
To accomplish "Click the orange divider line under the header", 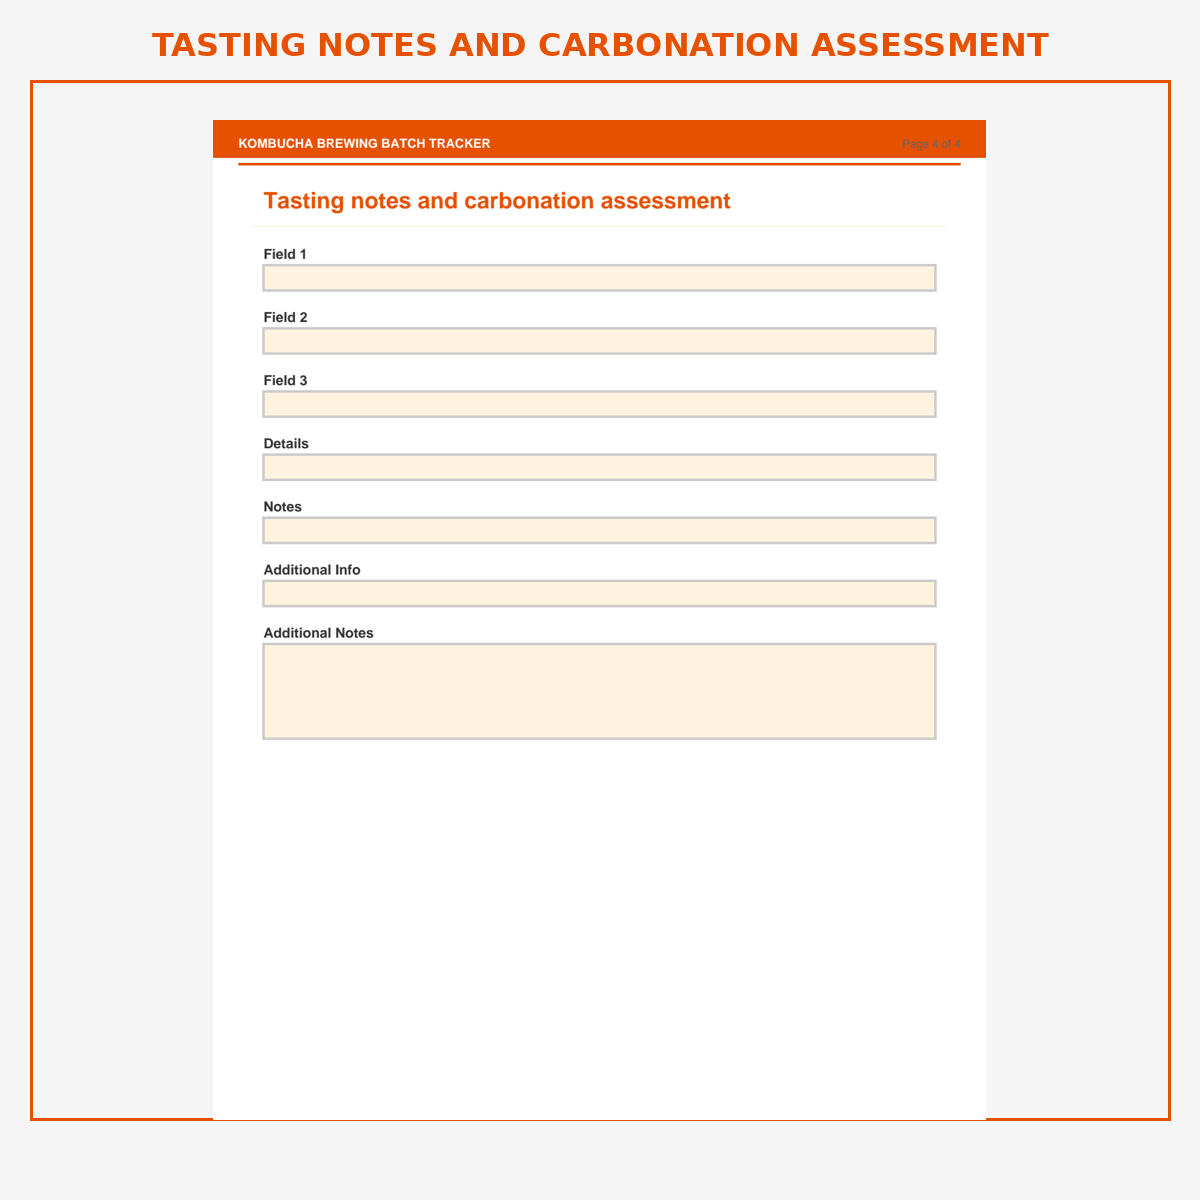I will point(599,164).
